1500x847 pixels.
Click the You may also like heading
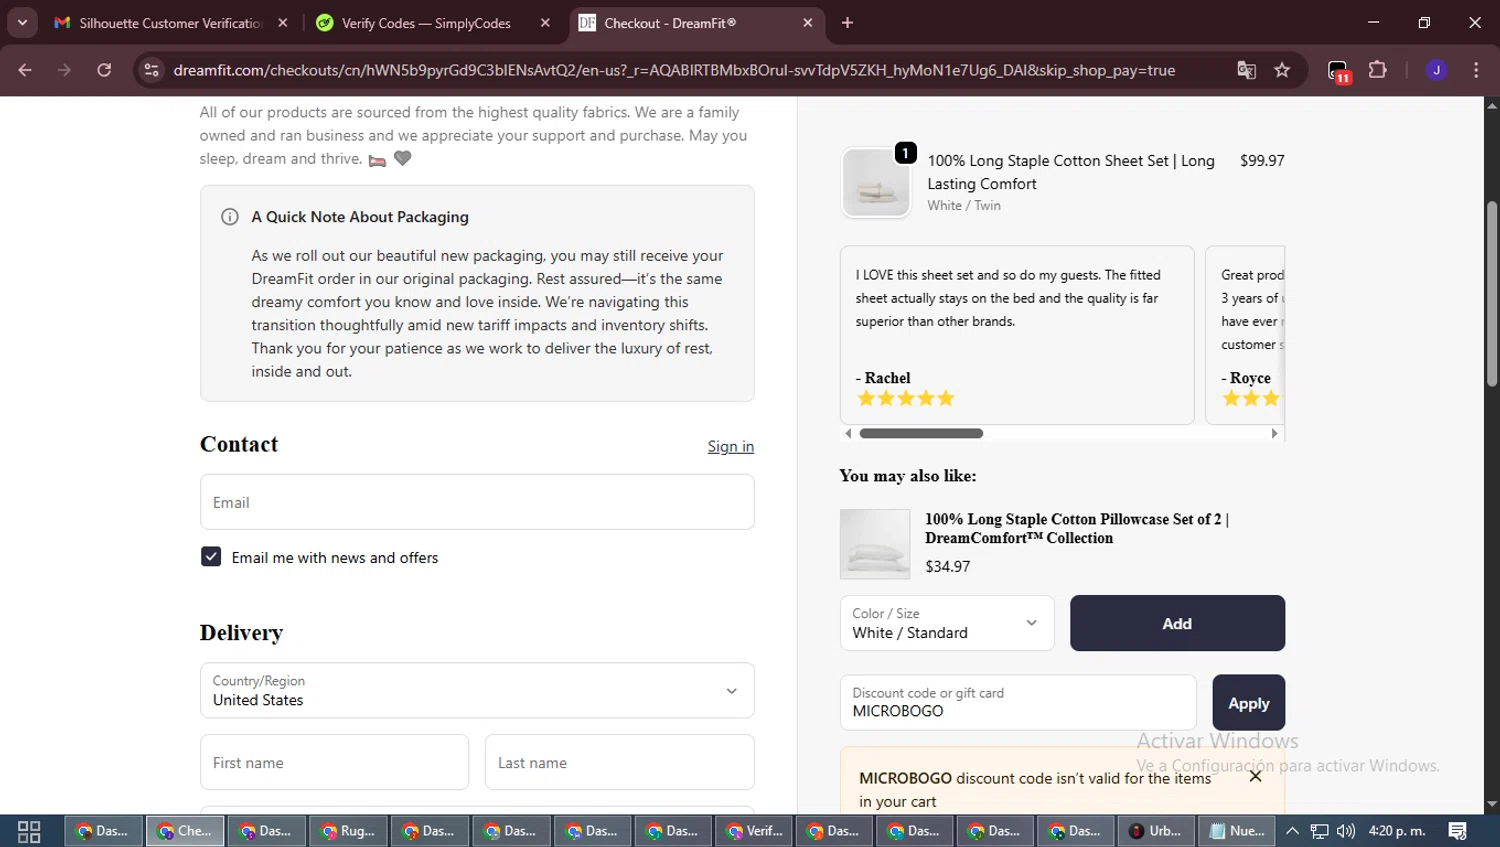[x=908, y=476]
